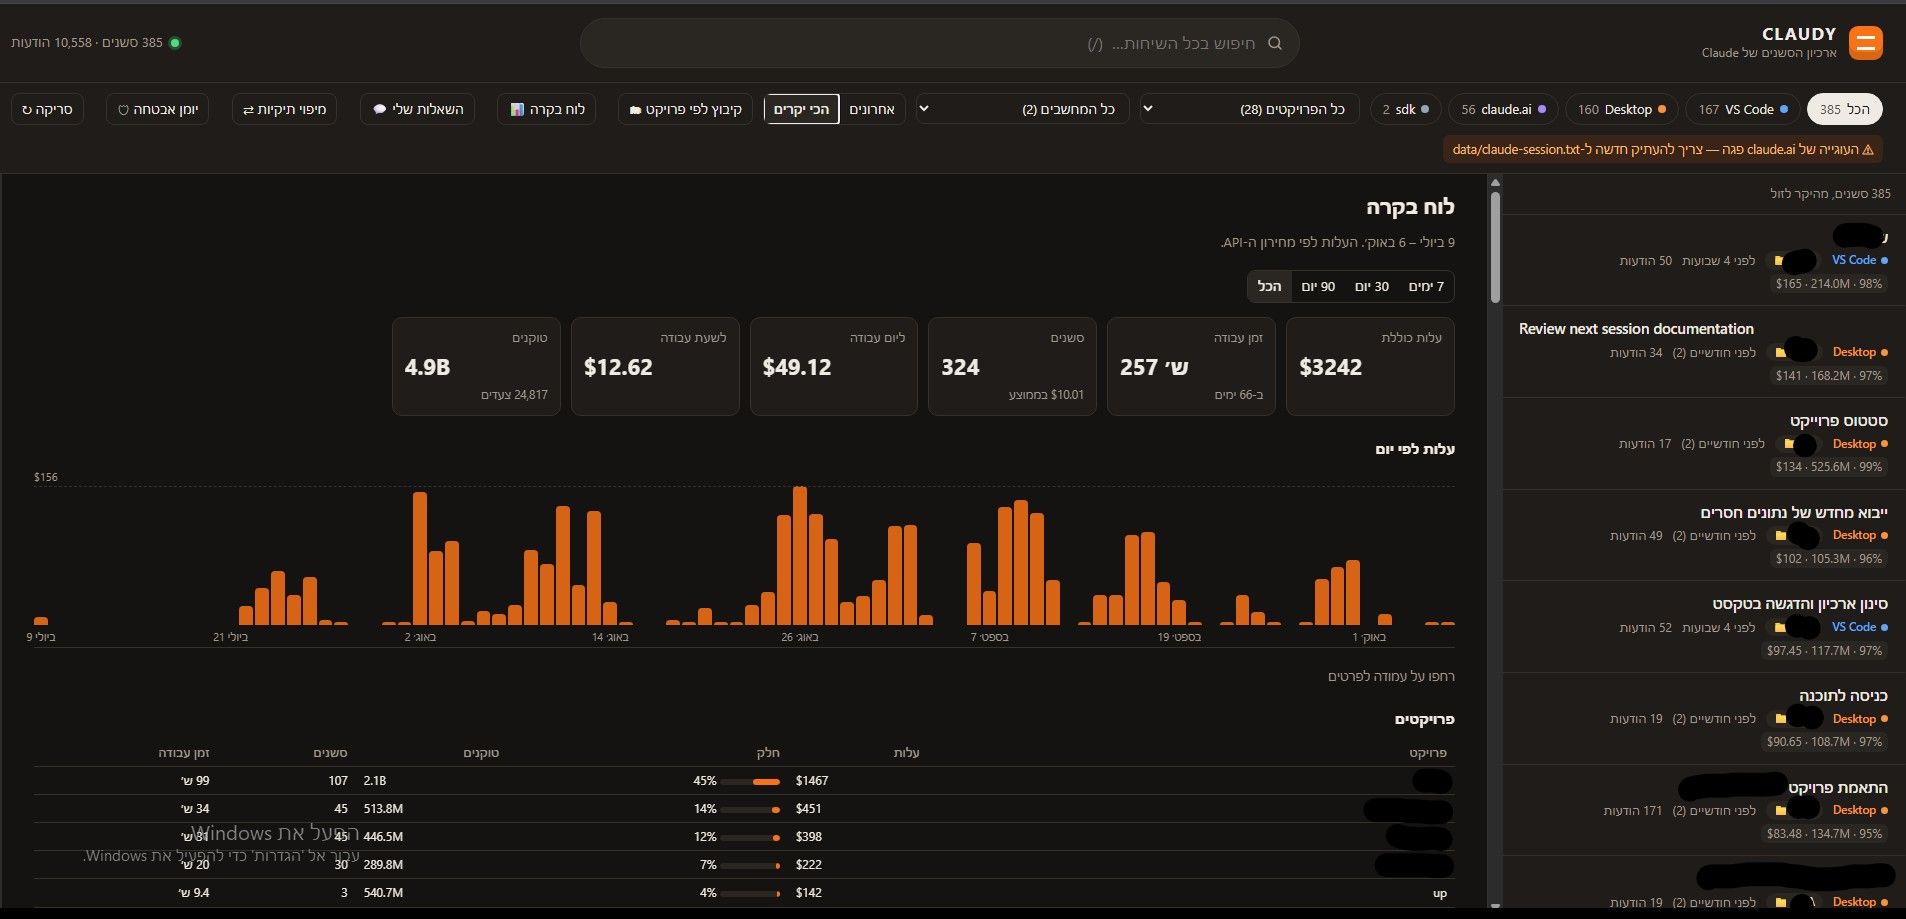Click the warning triangle on the cookie alert

pos(1867,149)
